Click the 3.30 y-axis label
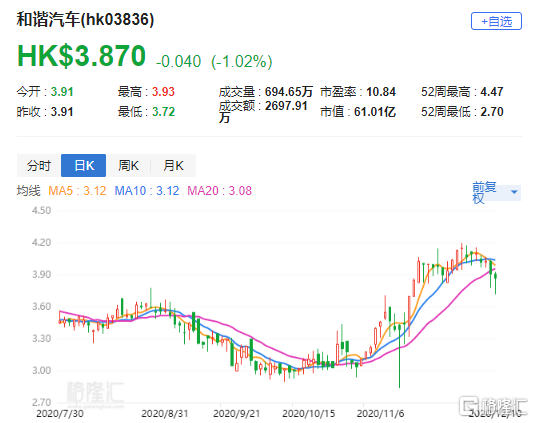The width and height of the screenshot is (534, 423). [42, 339]
